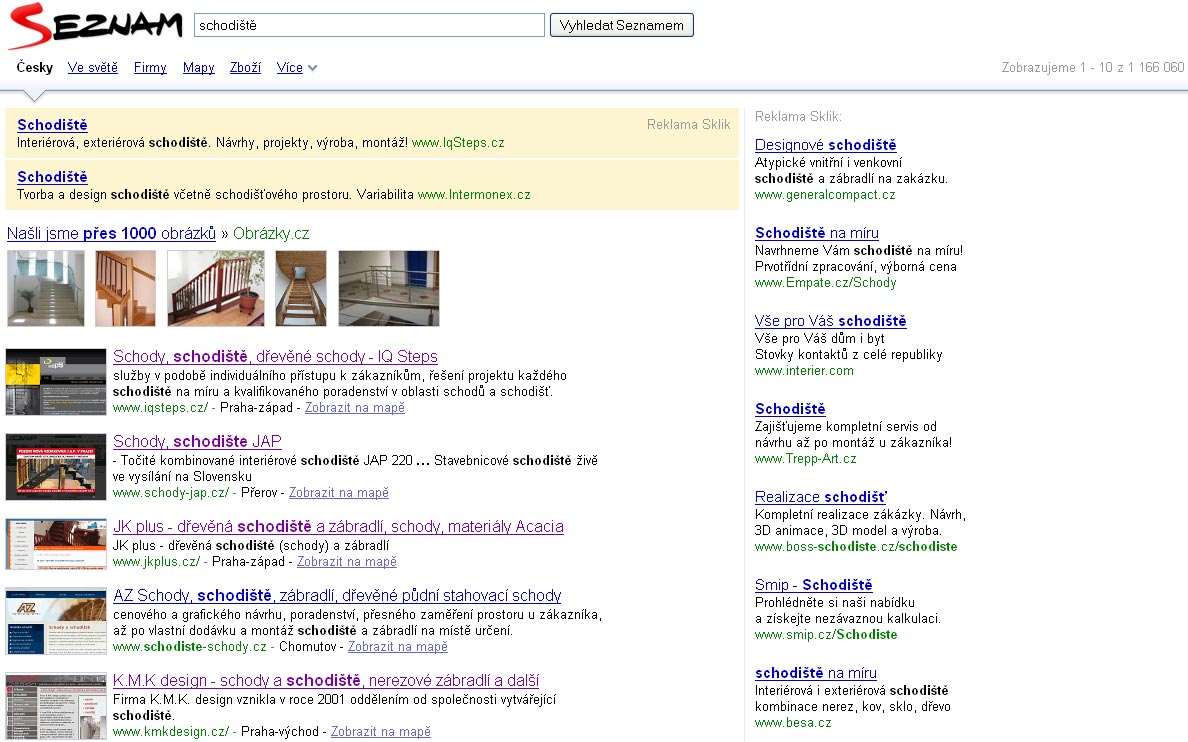This screenshot has height=742, width=1188.
Task: Open the "Firmy" tab
Action: click(x=150, y=67)
